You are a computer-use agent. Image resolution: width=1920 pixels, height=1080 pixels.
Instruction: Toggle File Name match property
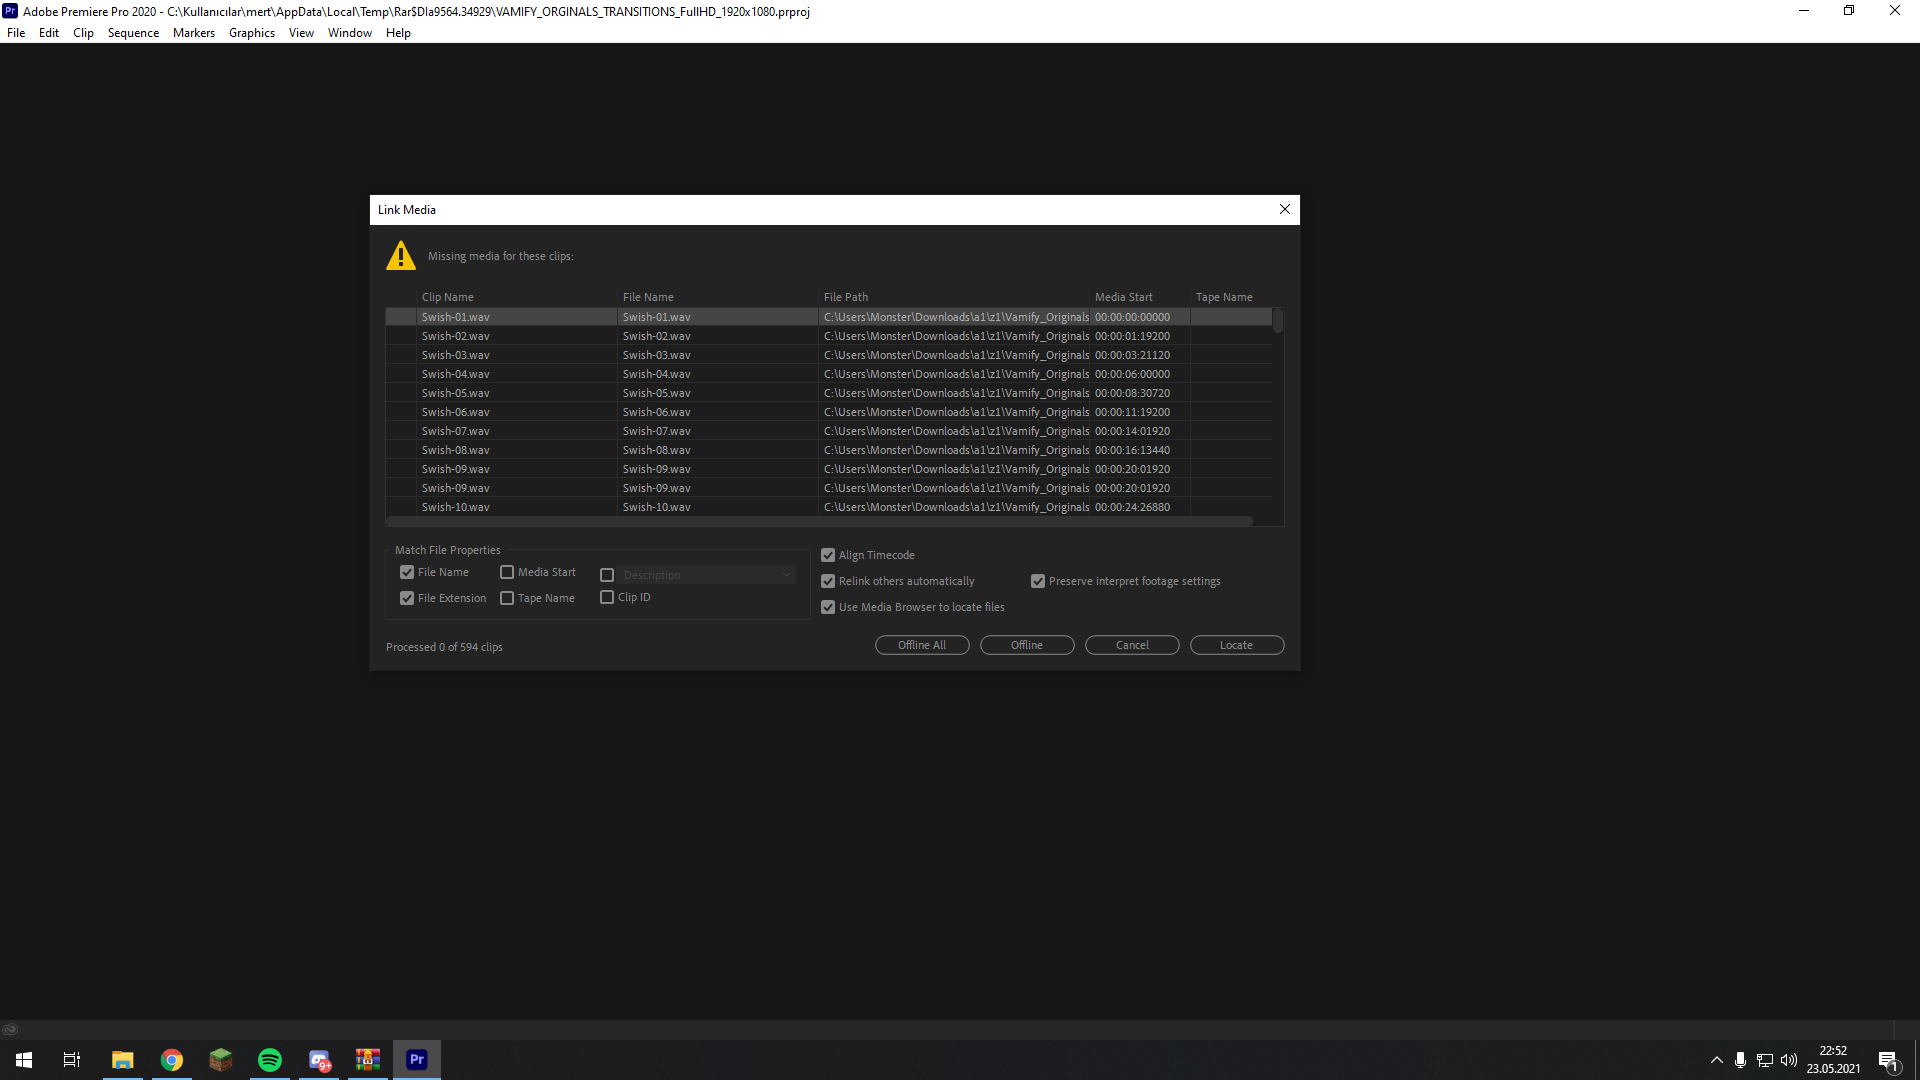coord(407,572)
